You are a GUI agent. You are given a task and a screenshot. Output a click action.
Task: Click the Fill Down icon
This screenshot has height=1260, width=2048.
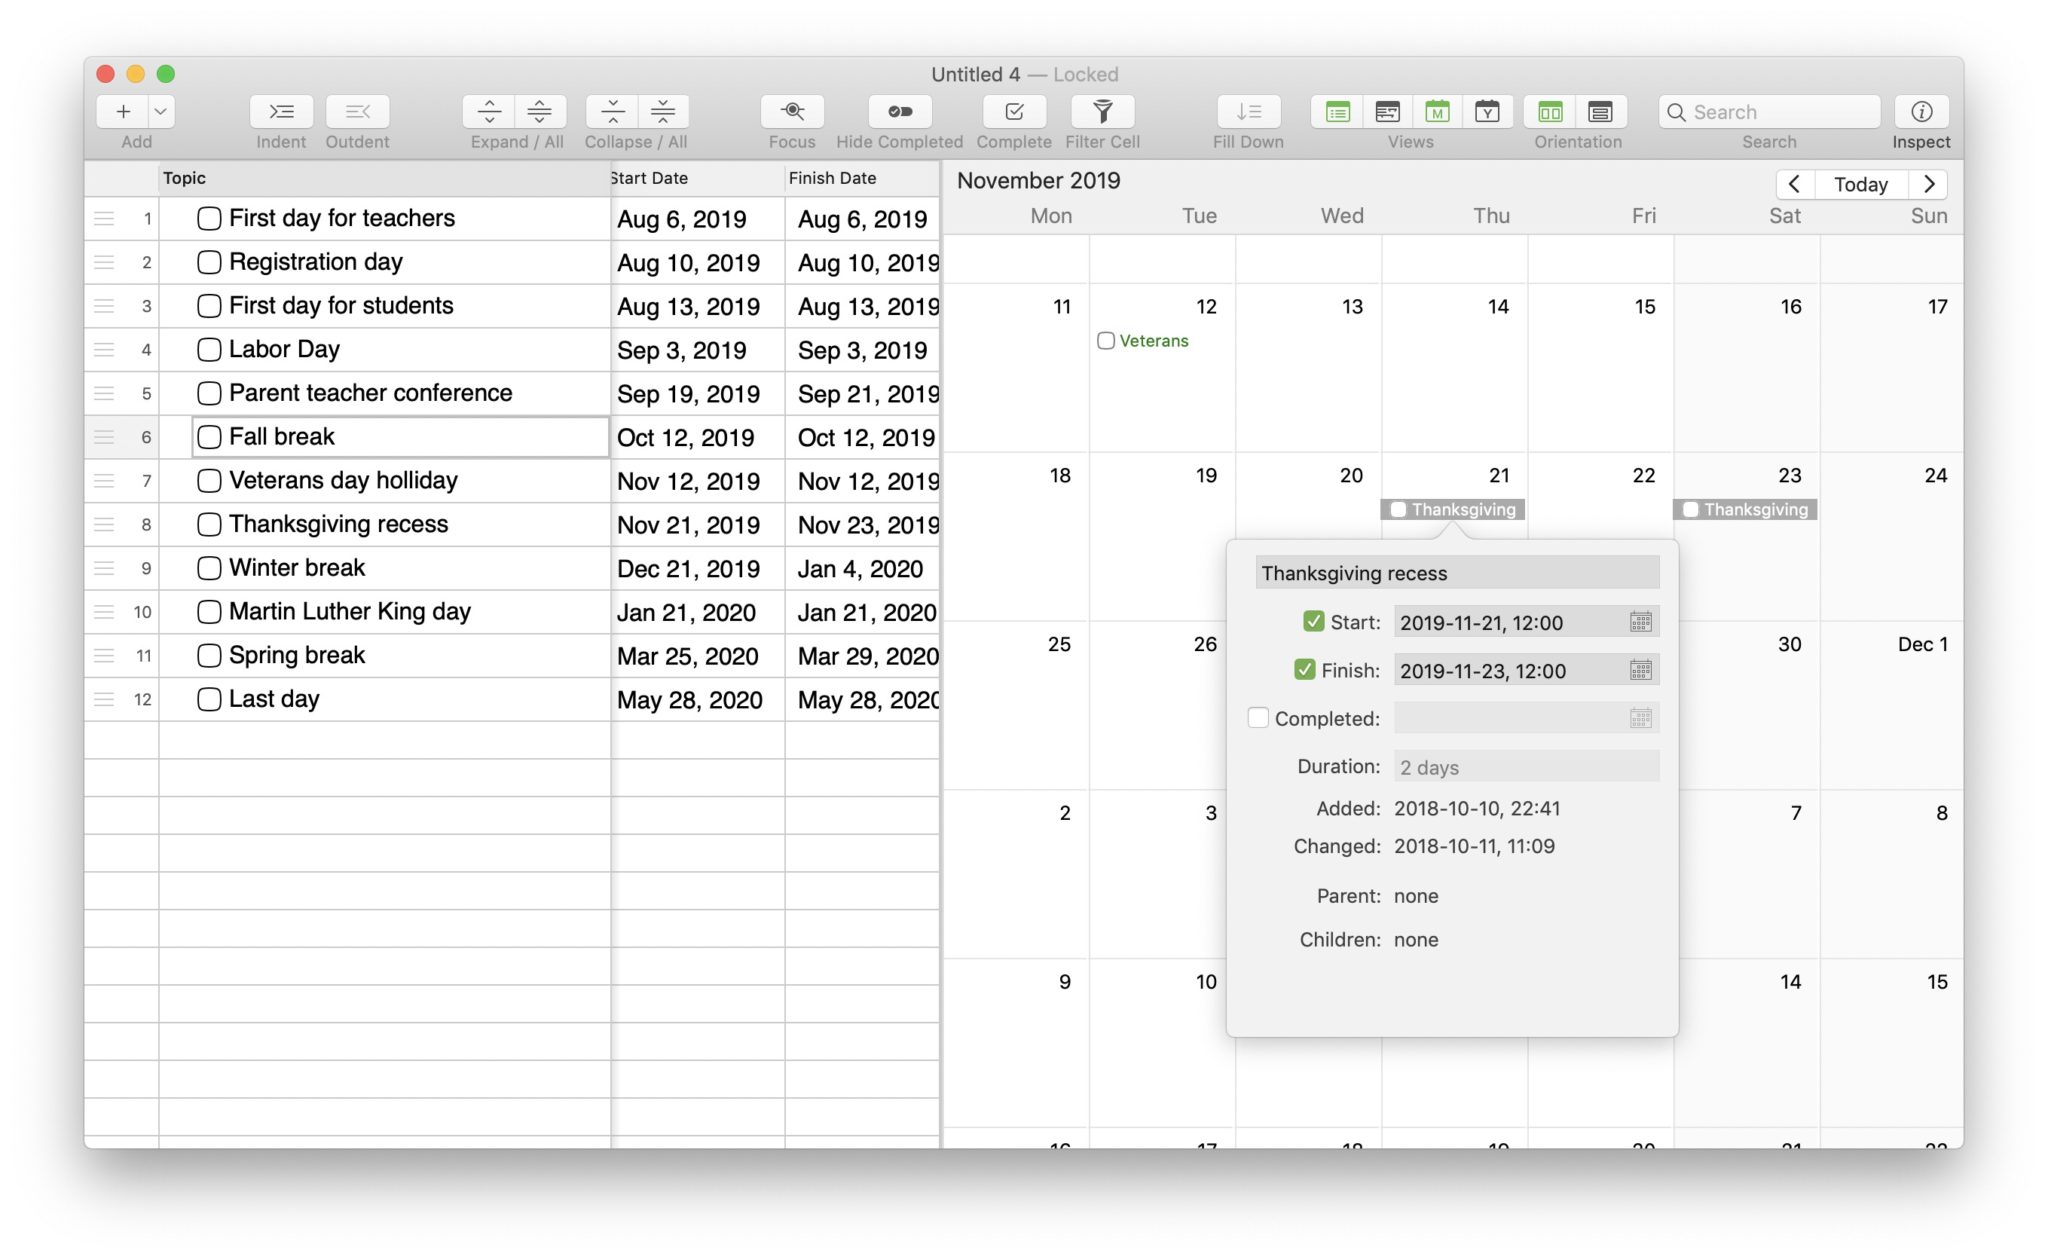click(x=1248, y=111)
